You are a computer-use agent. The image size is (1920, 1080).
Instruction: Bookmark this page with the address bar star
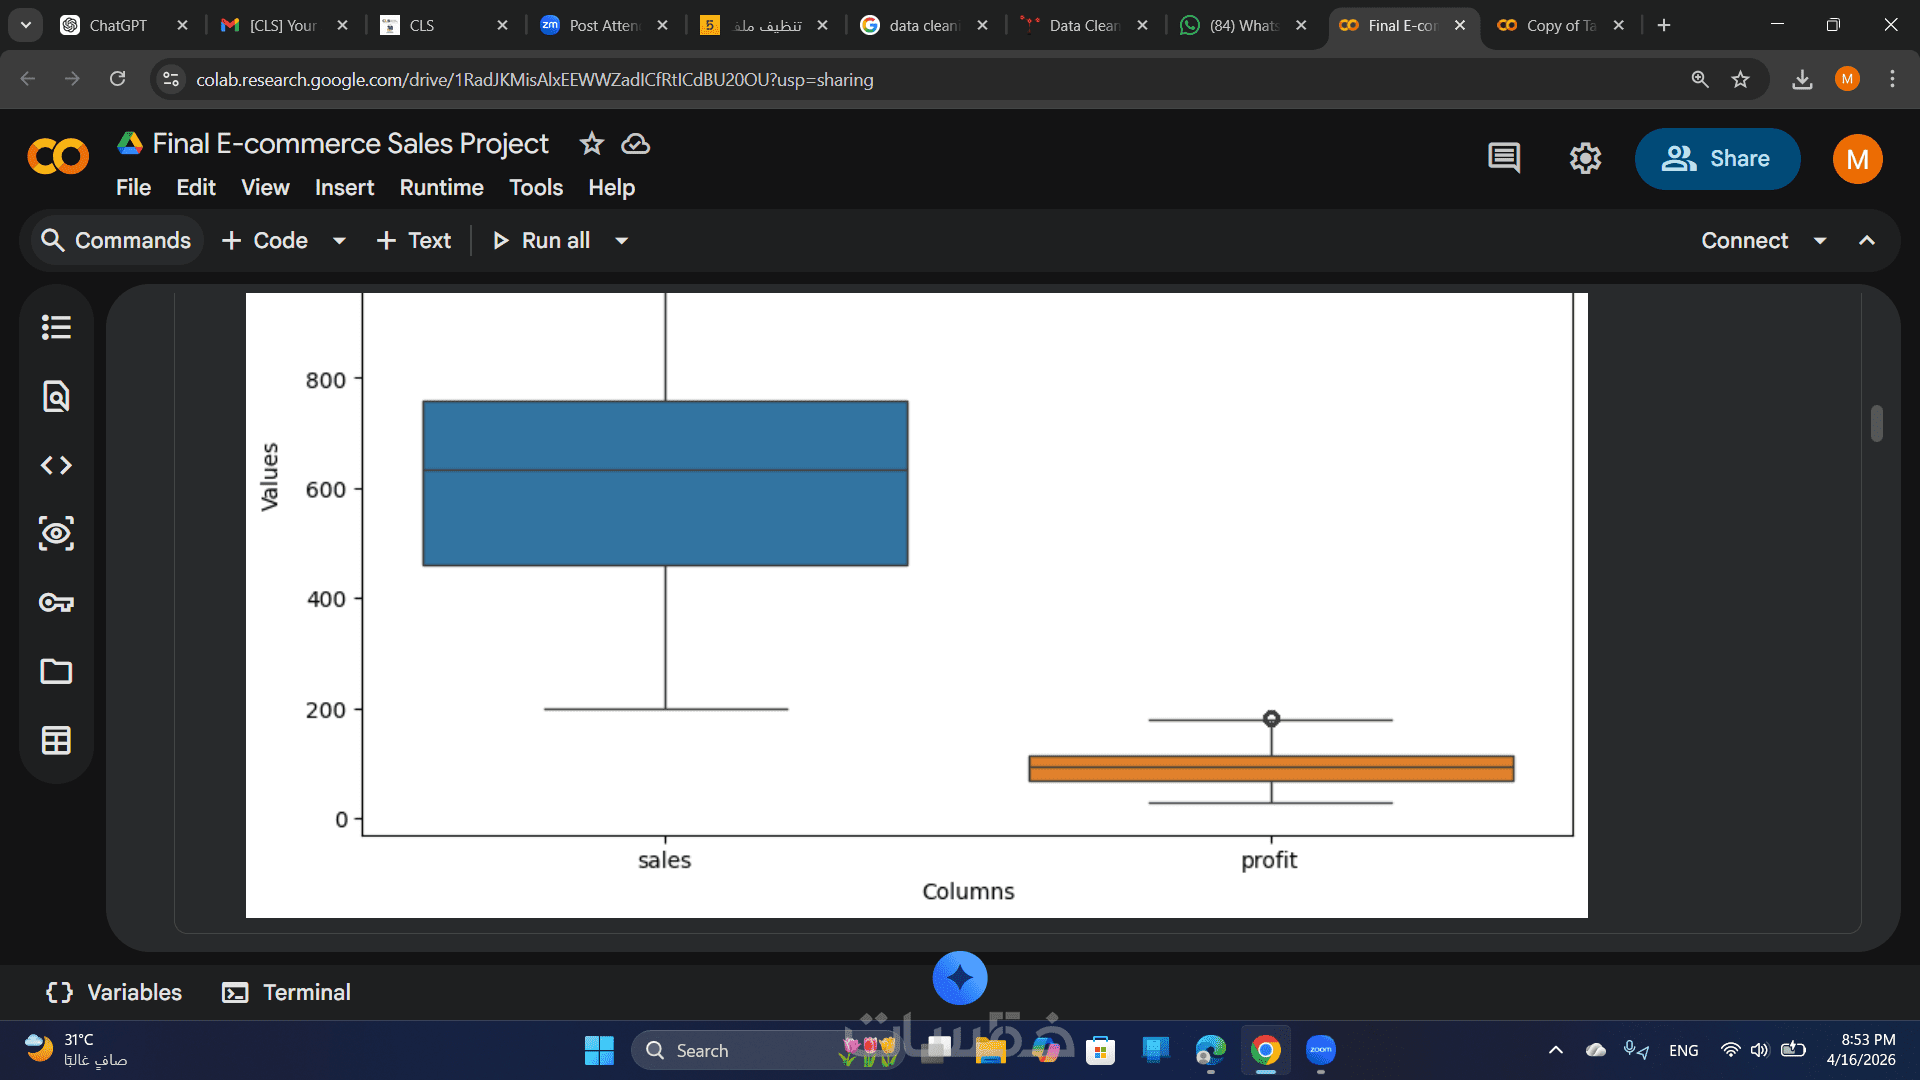(x=1740, y=79)
